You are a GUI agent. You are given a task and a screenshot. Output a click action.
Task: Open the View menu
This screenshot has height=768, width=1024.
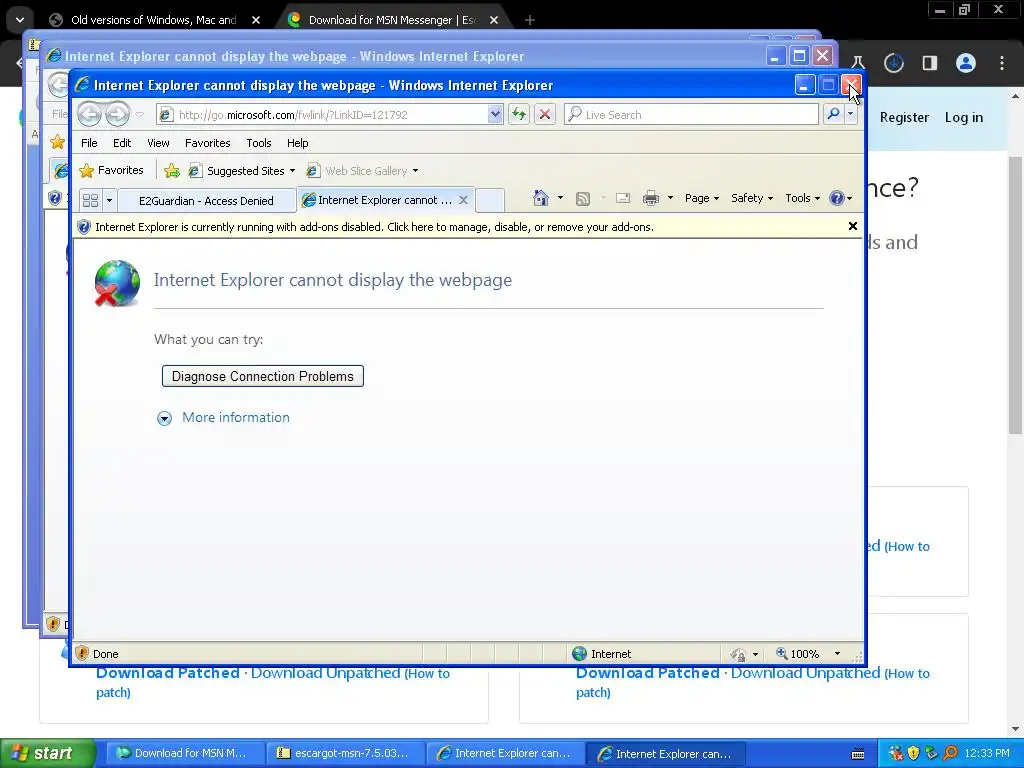158,143
